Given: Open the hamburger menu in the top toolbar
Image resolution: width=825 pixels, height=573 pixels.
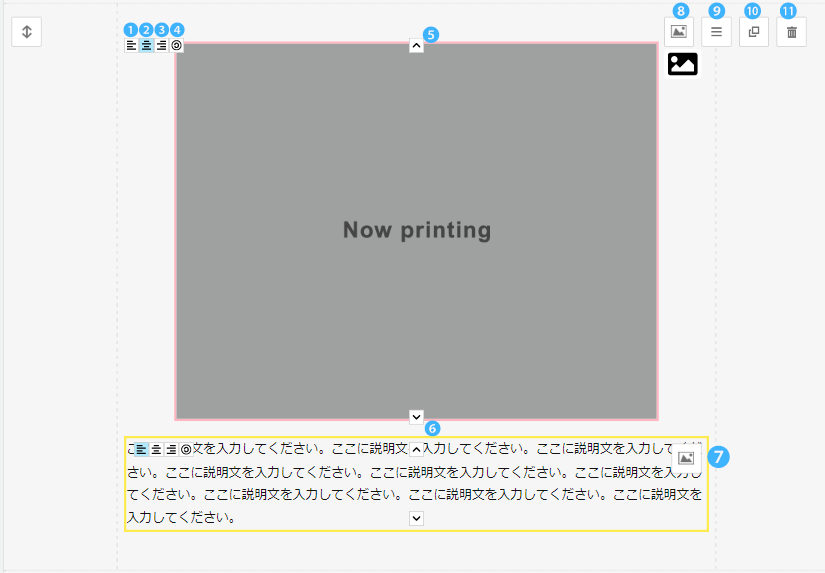Looking at the screenshot, I should (716, 32).
